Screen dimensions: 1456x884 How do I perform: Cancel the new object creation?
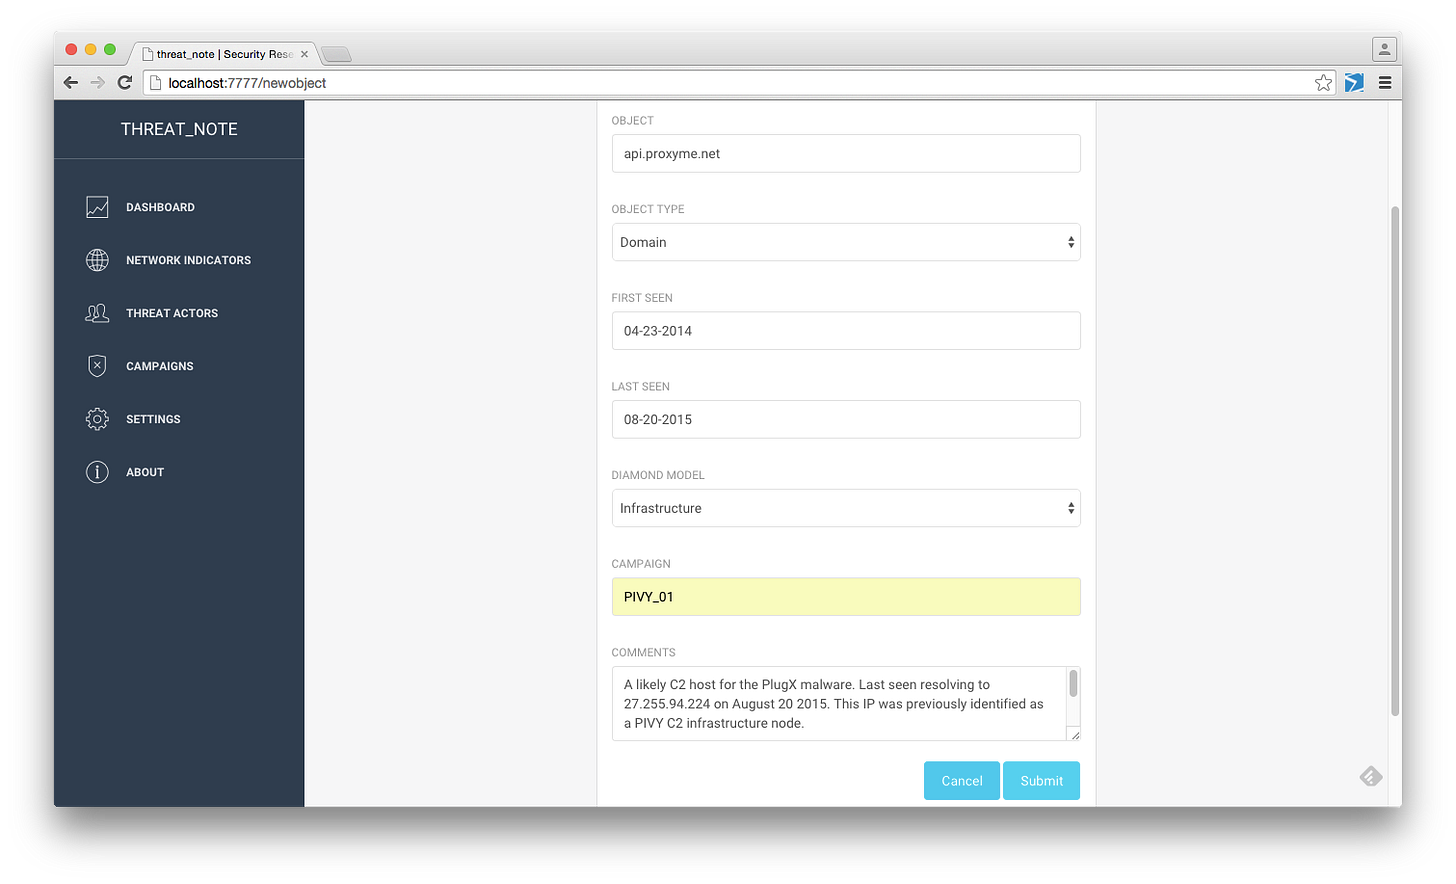point(961,780)
